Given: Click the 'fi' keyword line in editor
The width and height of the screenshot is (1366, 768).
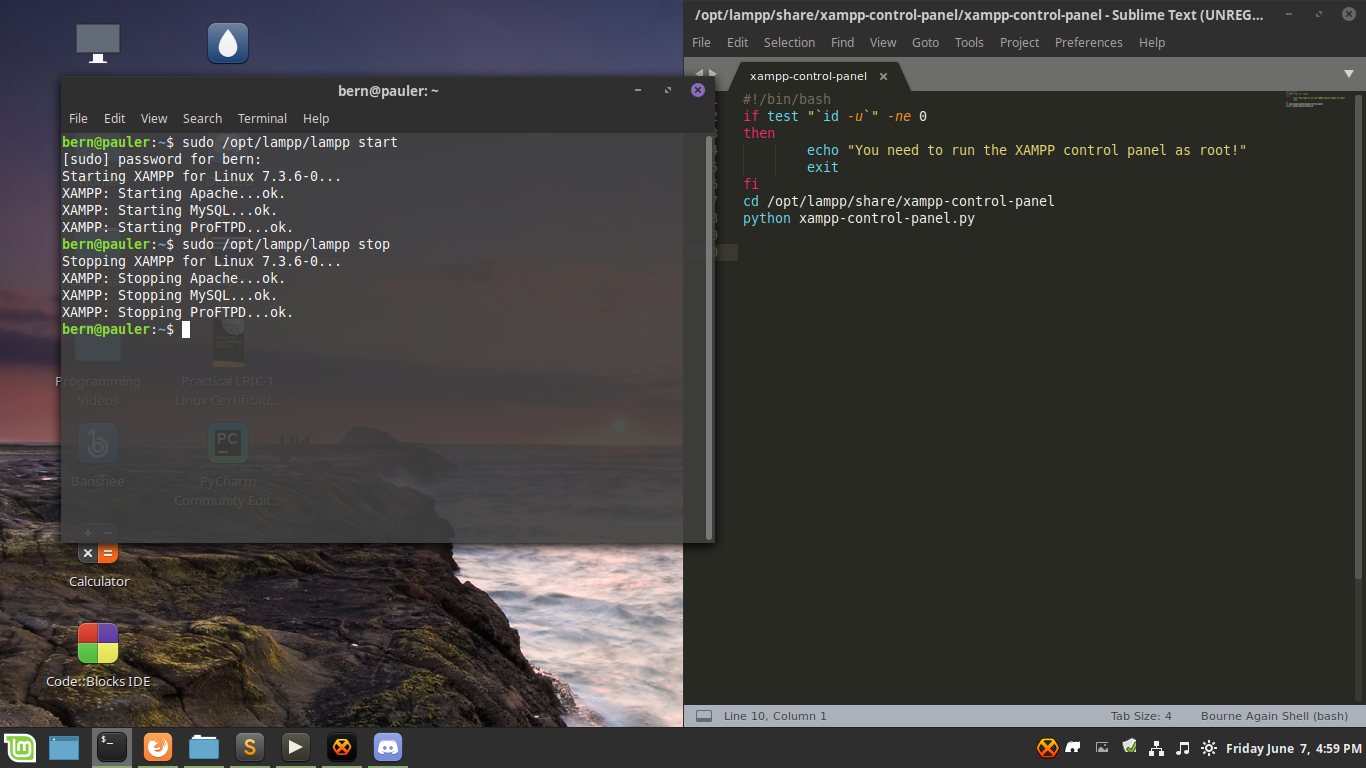Looking at the screenshot, I should pos(751,184).
